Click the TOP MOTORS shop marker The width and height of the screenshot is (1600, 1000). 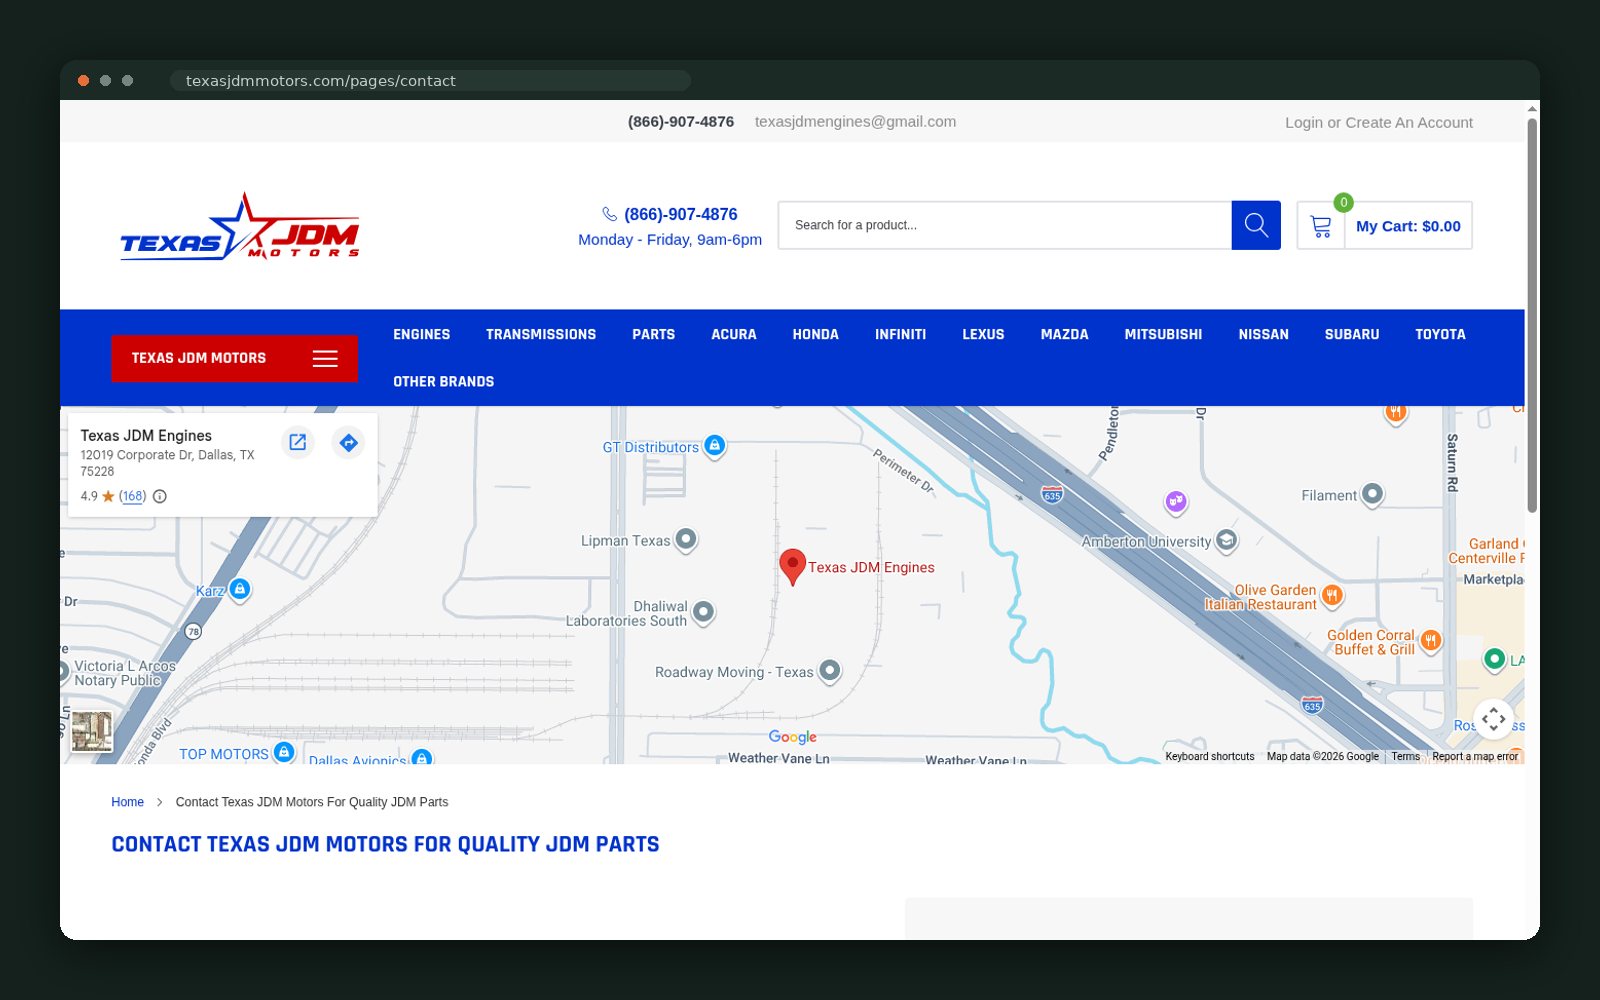[x=284, y=752]
